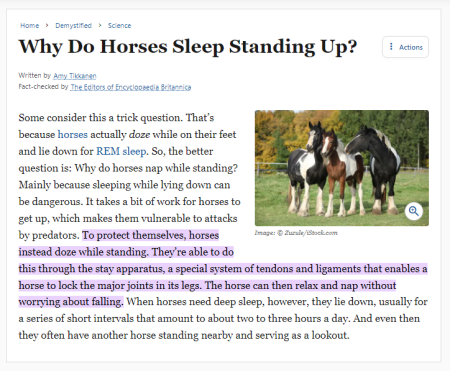Open the Actions menu
Screen dimensions: 450x371
(405, 47)
